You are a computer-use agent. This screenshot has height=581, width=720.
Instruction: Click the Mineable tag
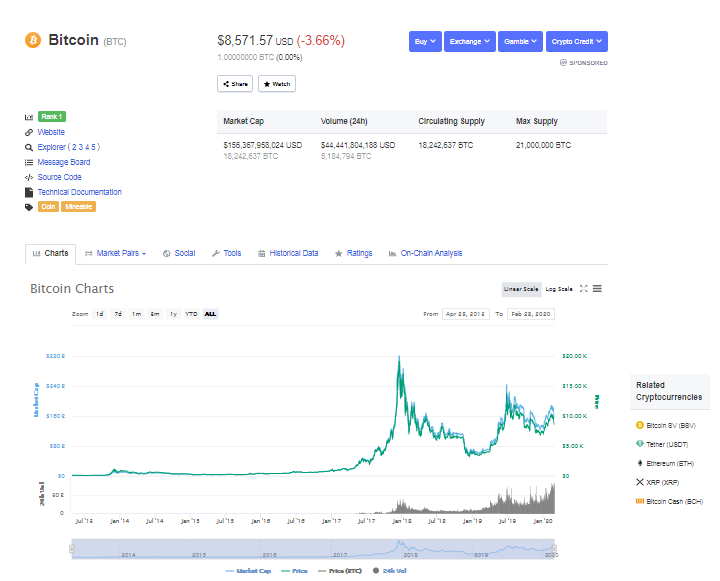pos(79,207)
